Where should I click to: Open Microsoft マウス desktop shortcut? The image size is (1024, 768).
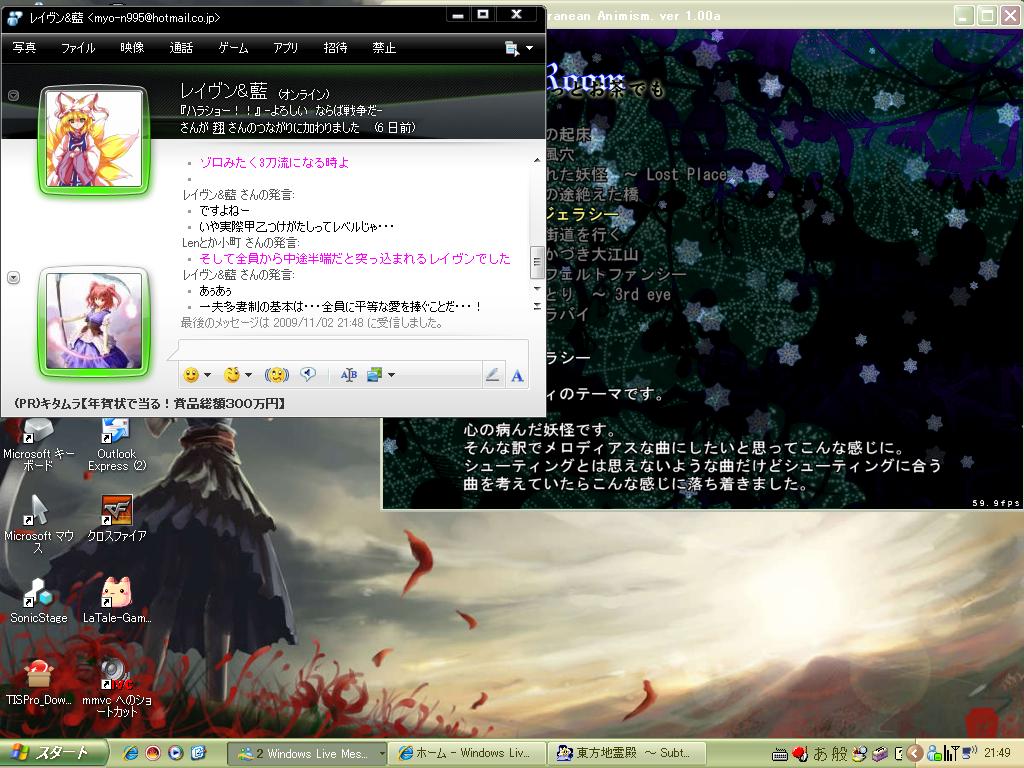pos(39,524)
